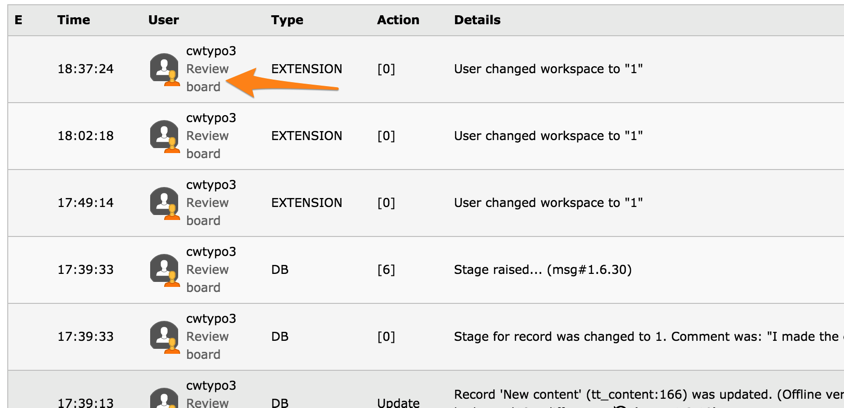Click the Time column header
Image resolution: width=844 pixels, height=408 pixels.
click(x=73, y=20)
